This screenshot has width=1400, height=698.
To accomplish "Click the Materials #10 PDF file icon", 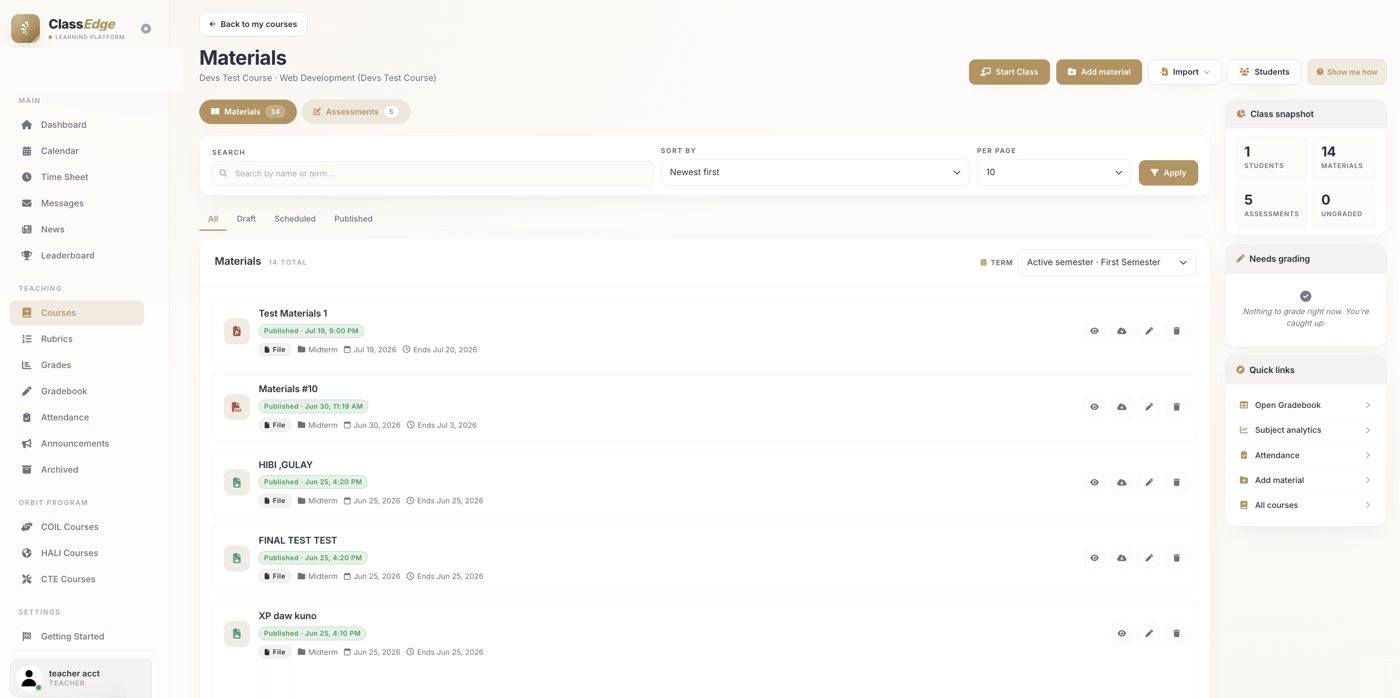I will 237,407.
